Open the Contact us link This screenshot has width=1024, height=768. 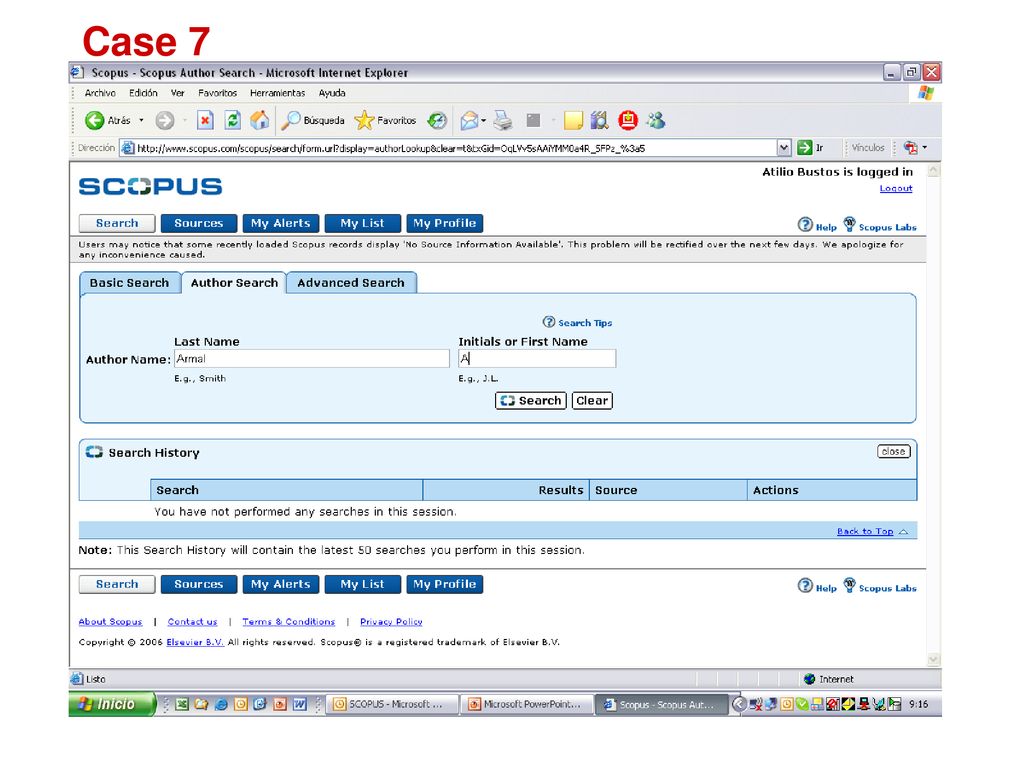tap(192, 622)
